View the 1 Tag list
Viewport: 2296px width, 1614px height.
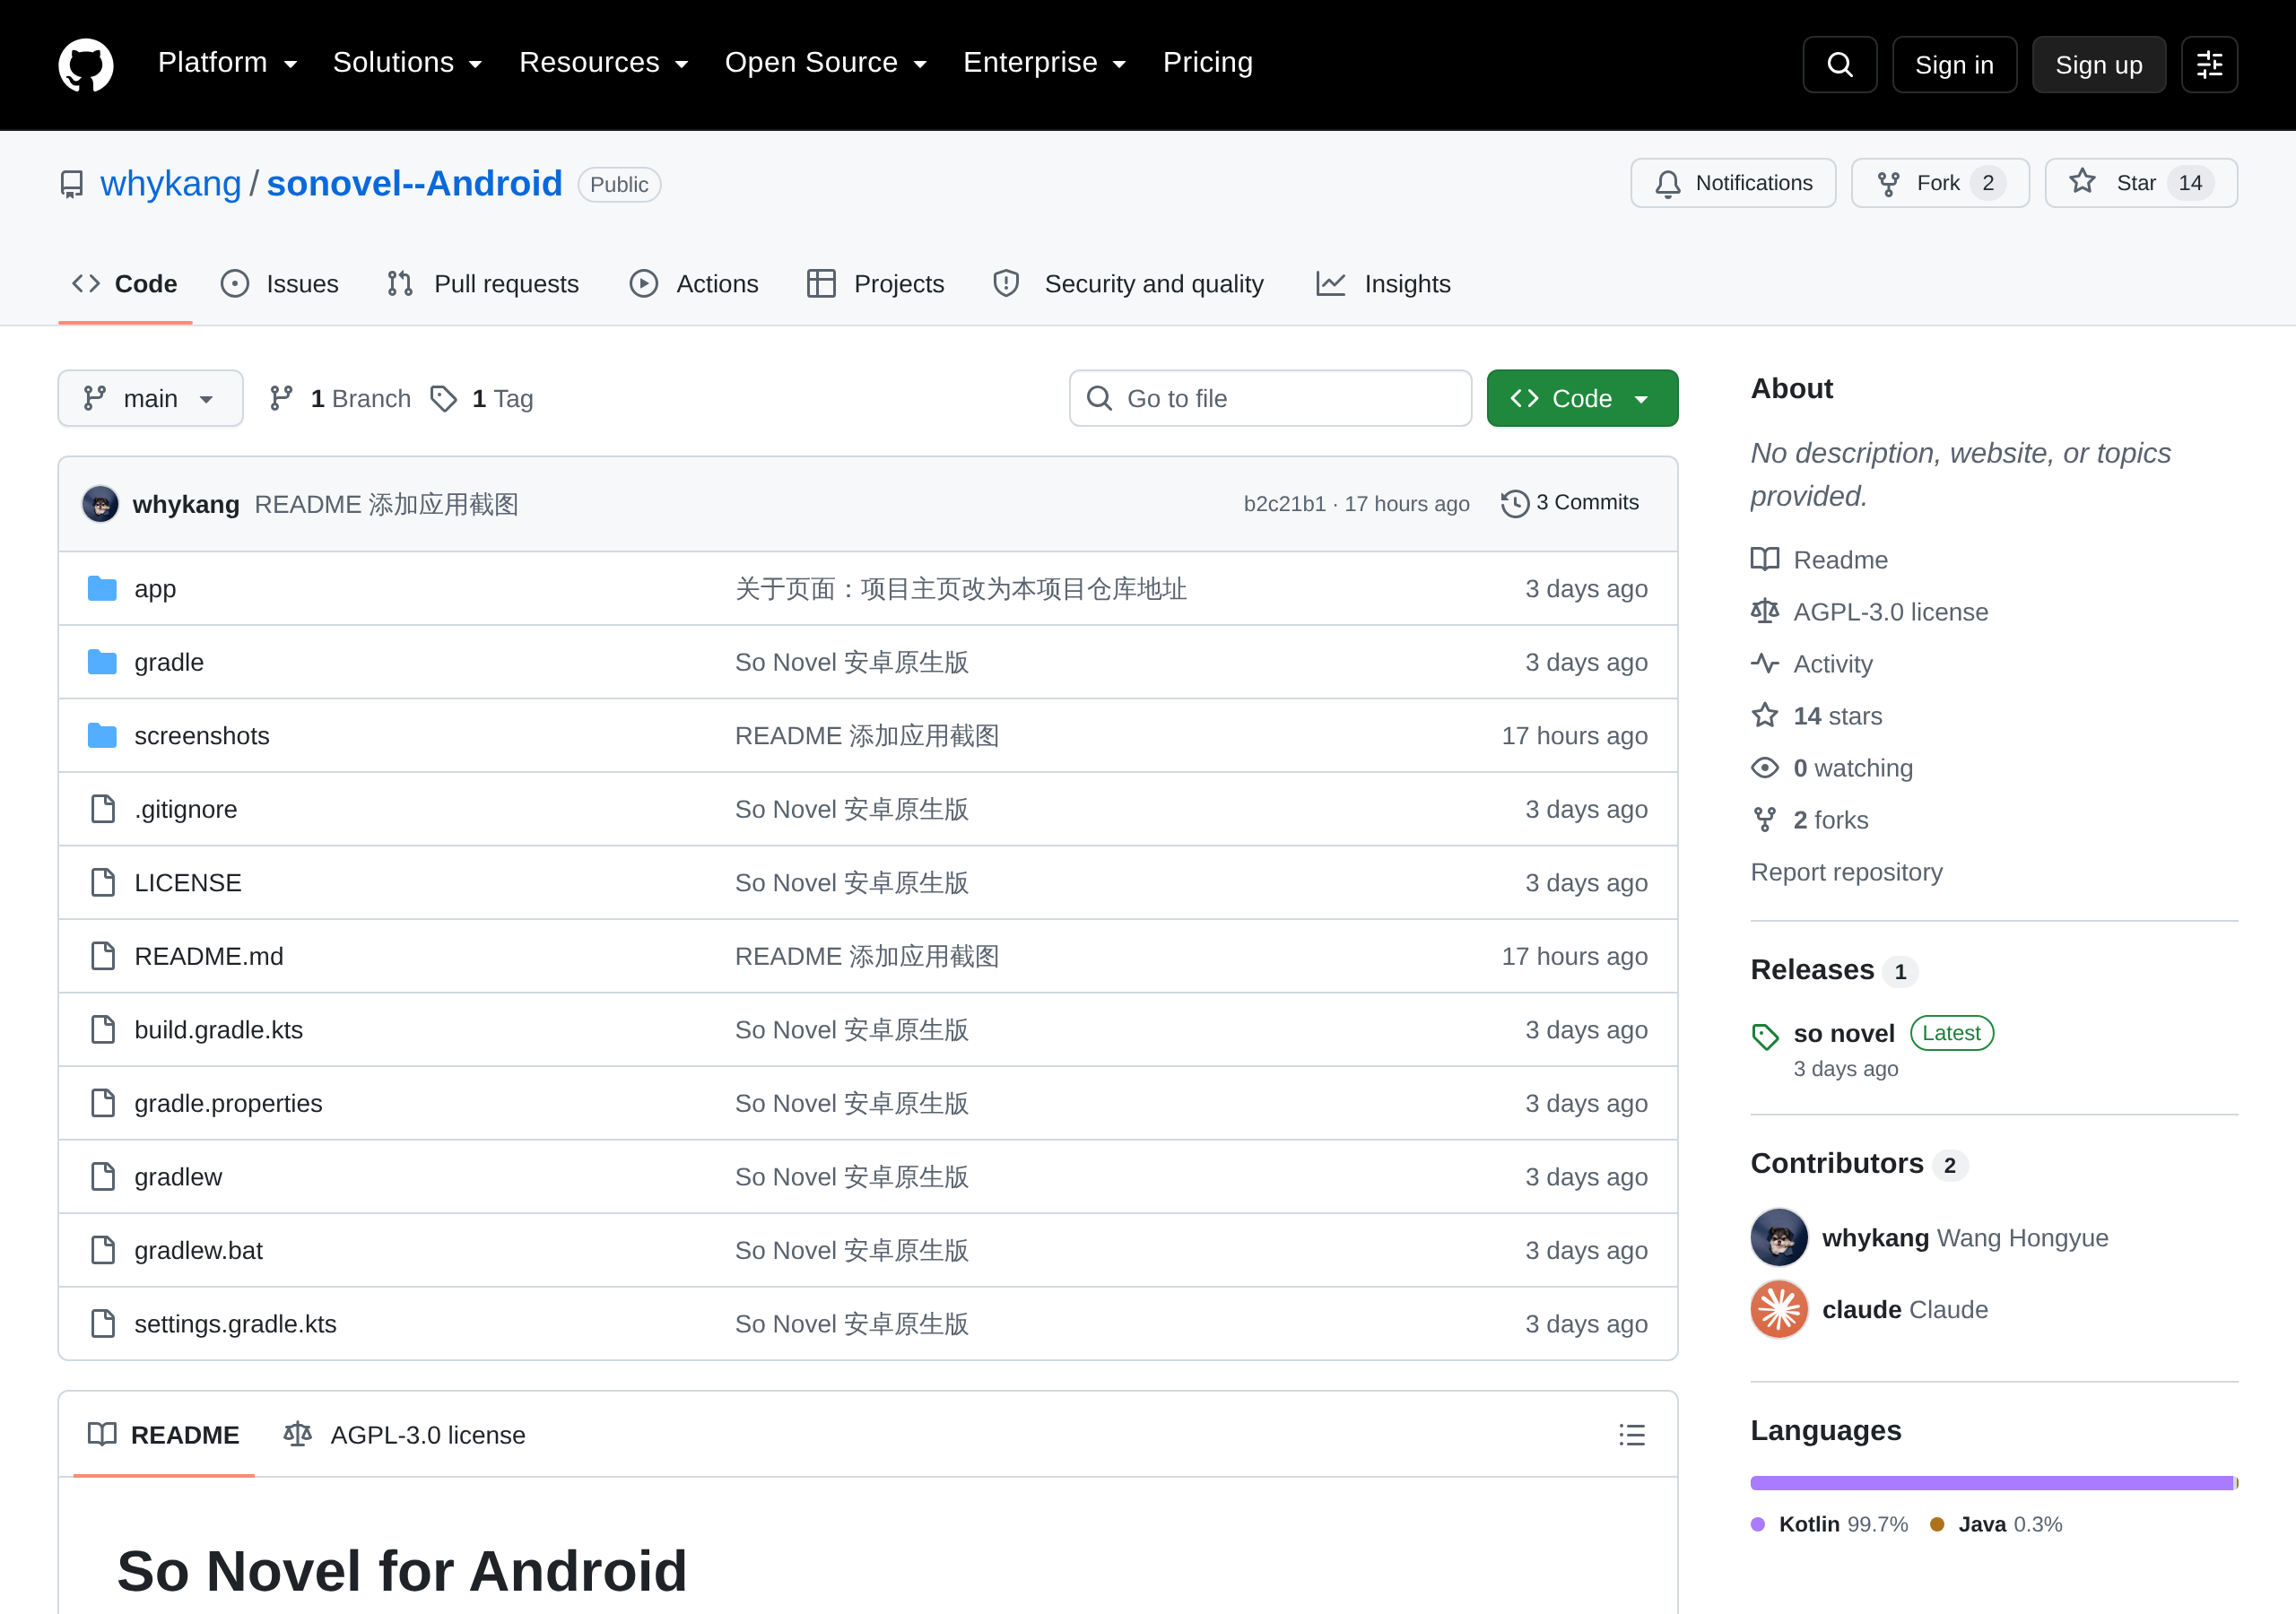[482, 399]
